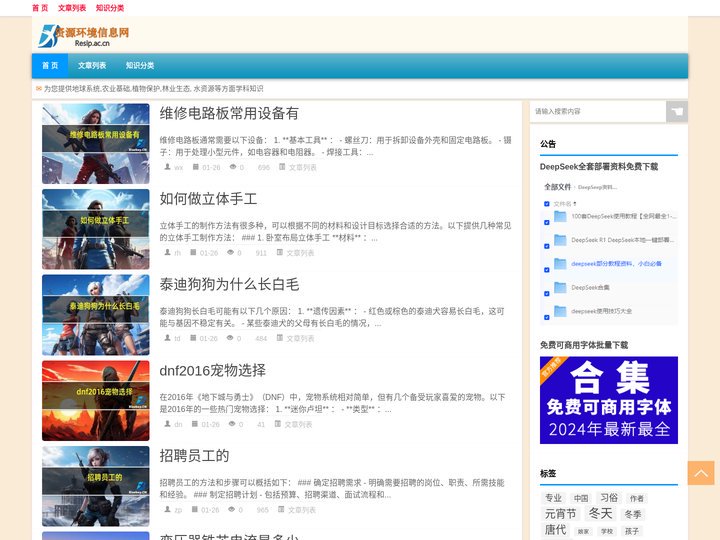Click inside the search input field
The height and width of the screenshot is (540, 720).
[x=598, y=112]
